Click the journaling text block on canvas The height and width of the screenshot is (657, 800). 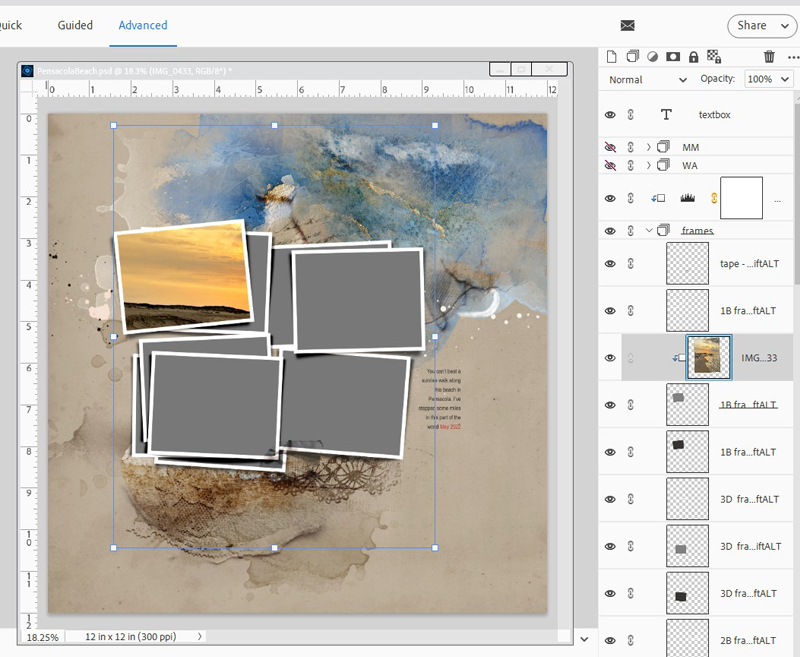pos(440,399)
